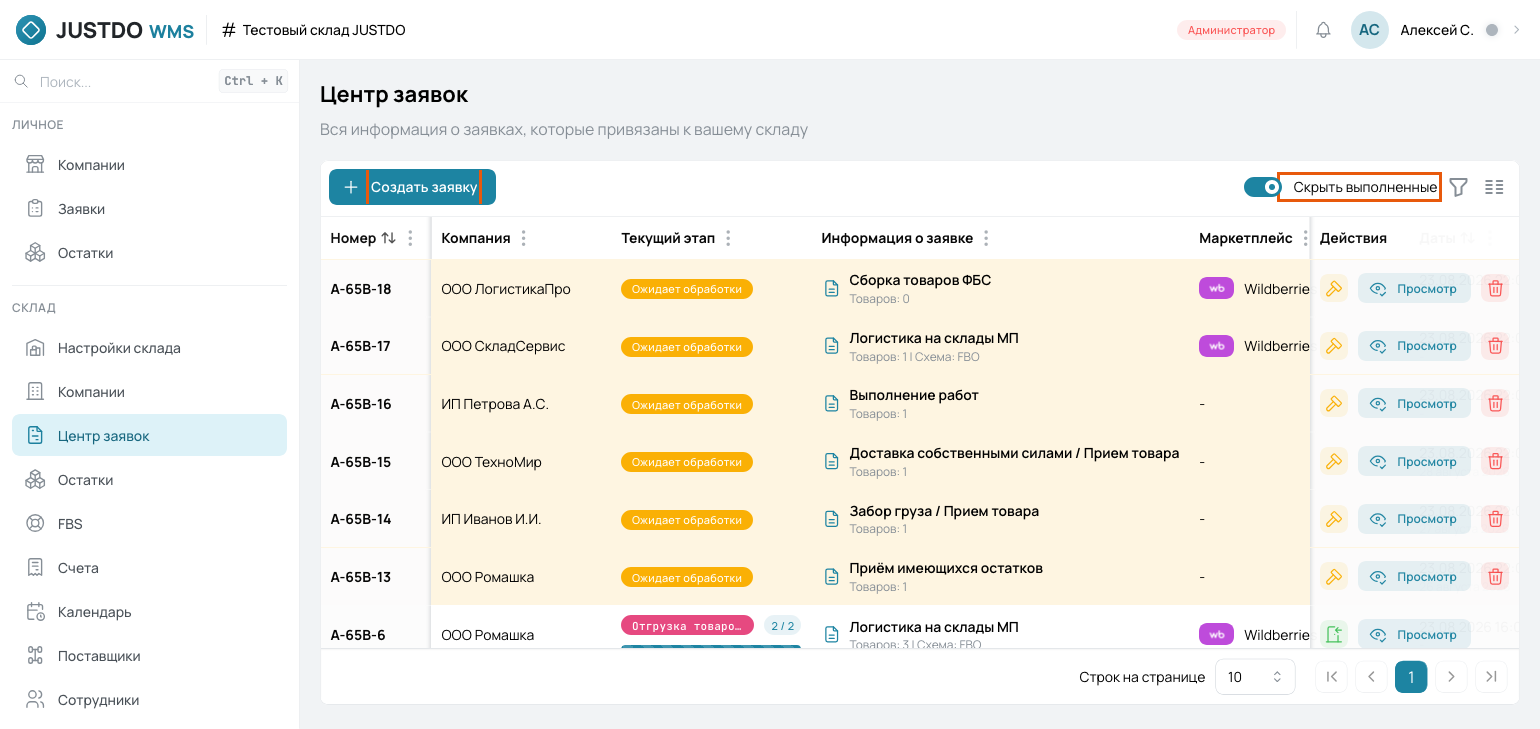The height and width of the screenshot is (729, 1540).
Task: Click 'Просмотр' for request A-65B-16
Action: tap(1414, 404)
